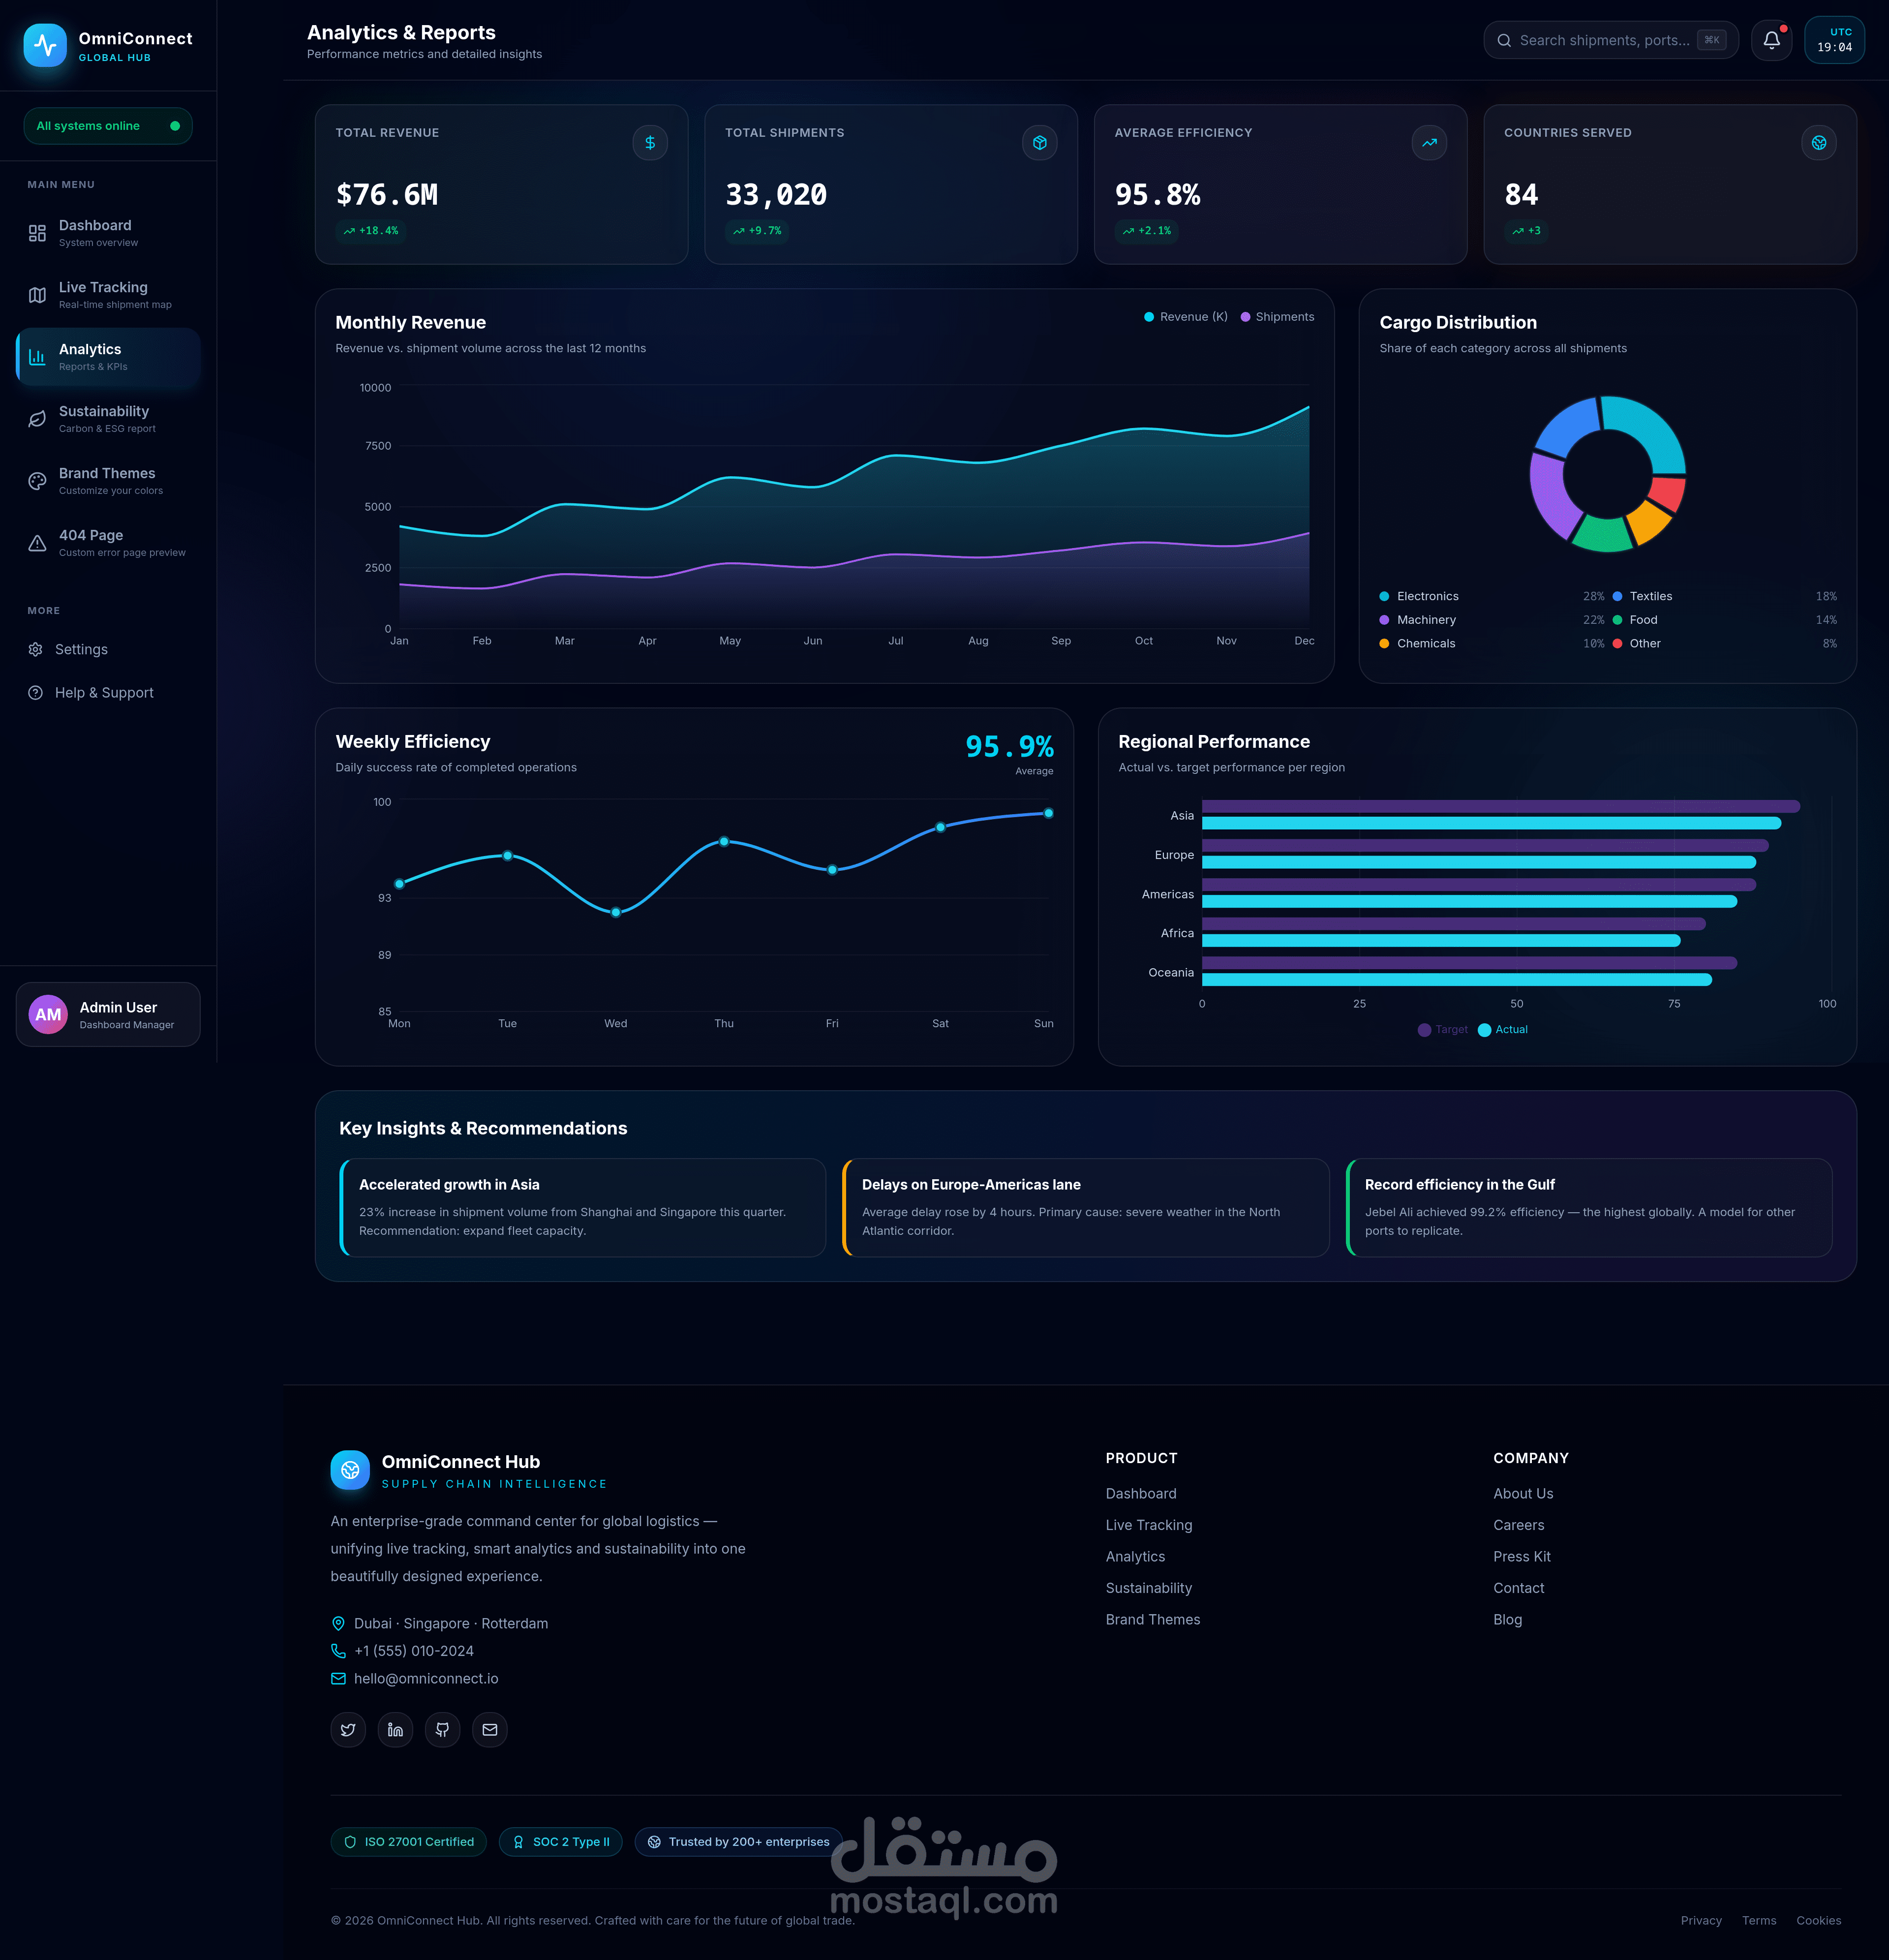1889x1960 pixels.
Task: Click the Machinery purple legend dot
Action: click(x=1384, y=620)
